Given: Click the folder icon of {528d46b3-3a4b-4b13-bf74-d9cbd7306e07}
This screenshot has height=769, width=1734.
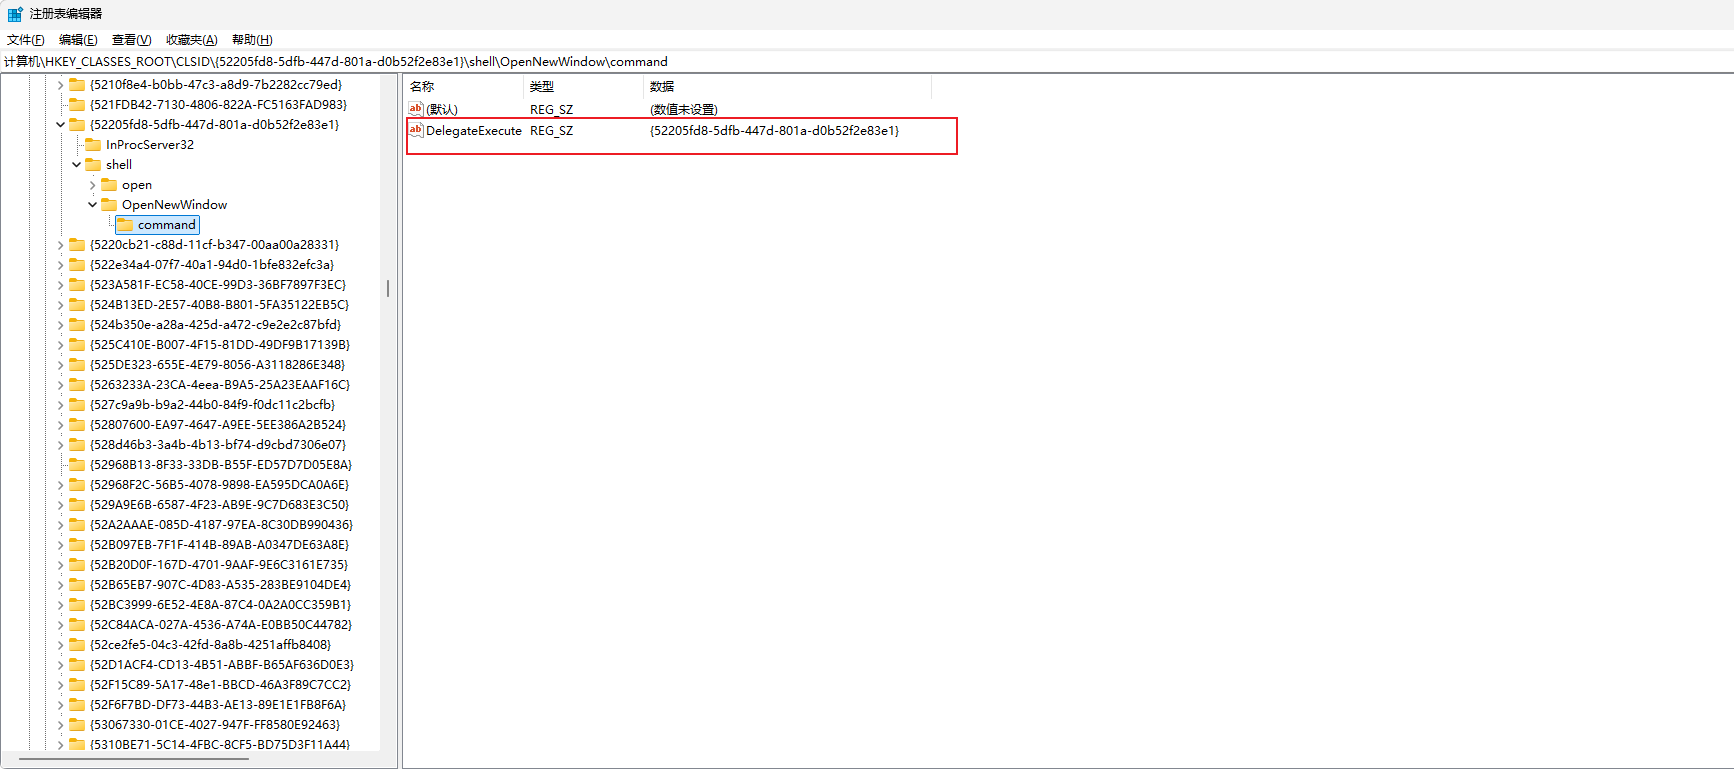Looking at the screenshot, I should coord(77,445).
